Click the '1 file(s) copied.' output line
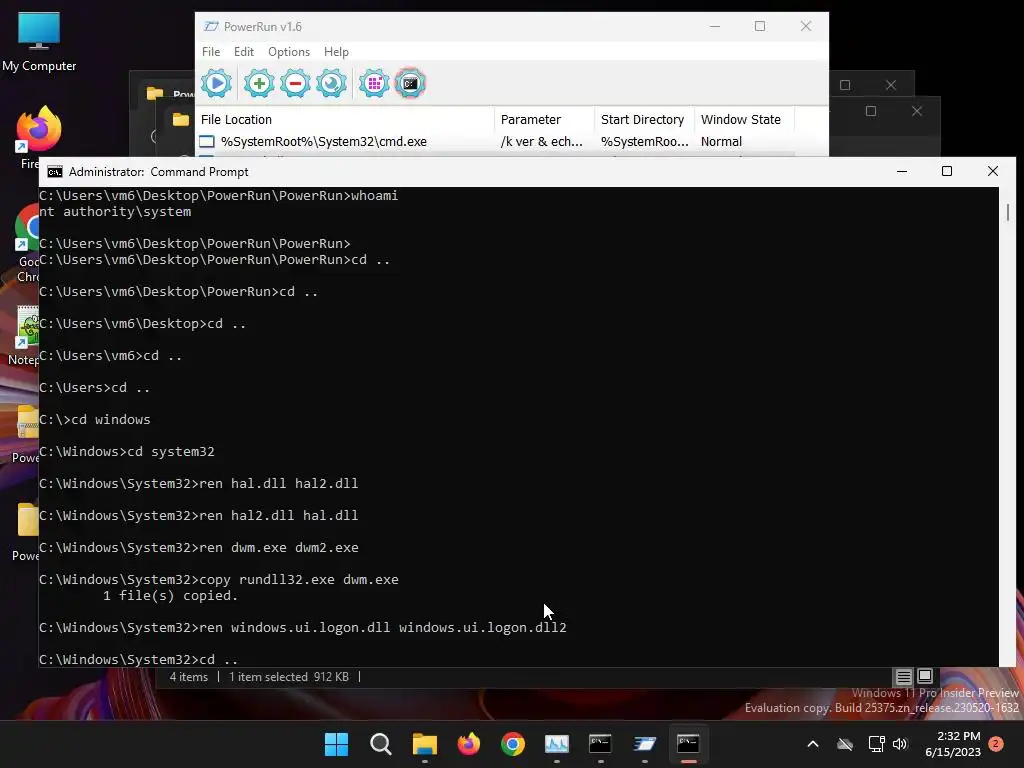Screen dimensions: 1024x768 pyautogui.click(x=170, y=596)
